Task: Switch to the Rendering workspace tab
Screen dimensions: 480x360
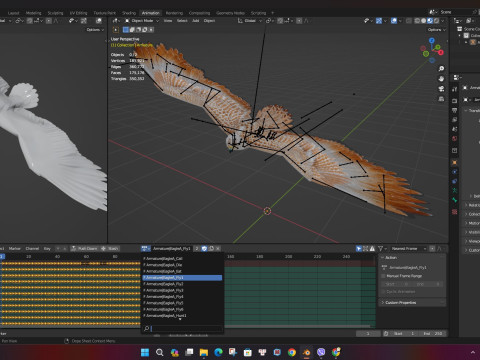Action: click(174, 13)
